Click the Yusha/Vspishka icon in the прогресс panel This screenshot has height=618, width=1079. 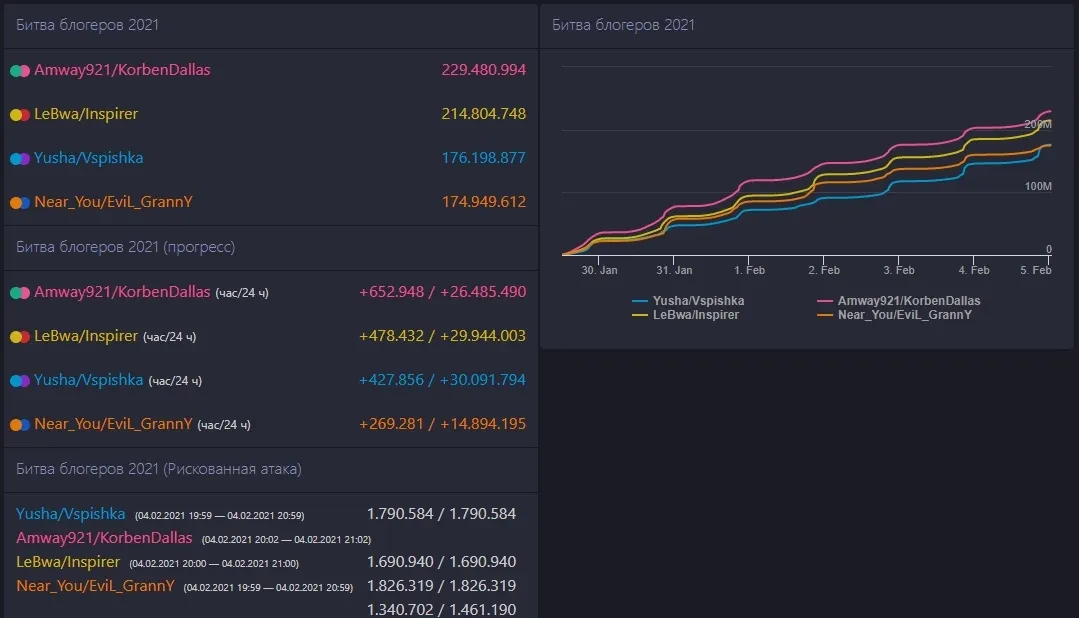coord(20,381)
